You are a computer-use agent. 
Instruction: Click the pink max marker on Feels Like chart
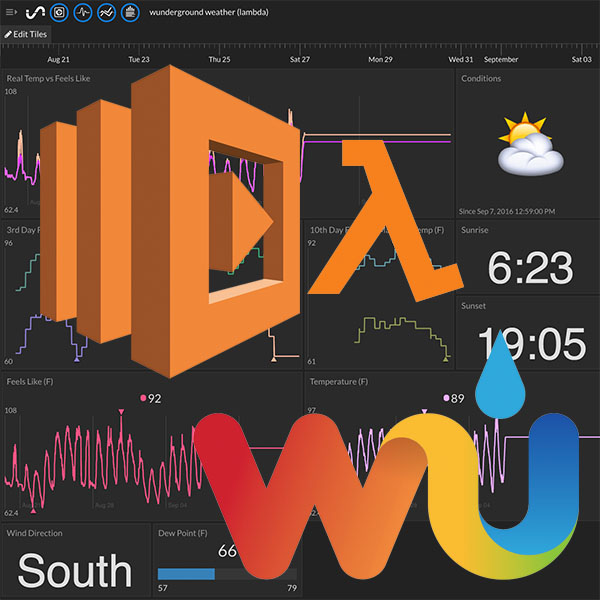click(121, 412)
